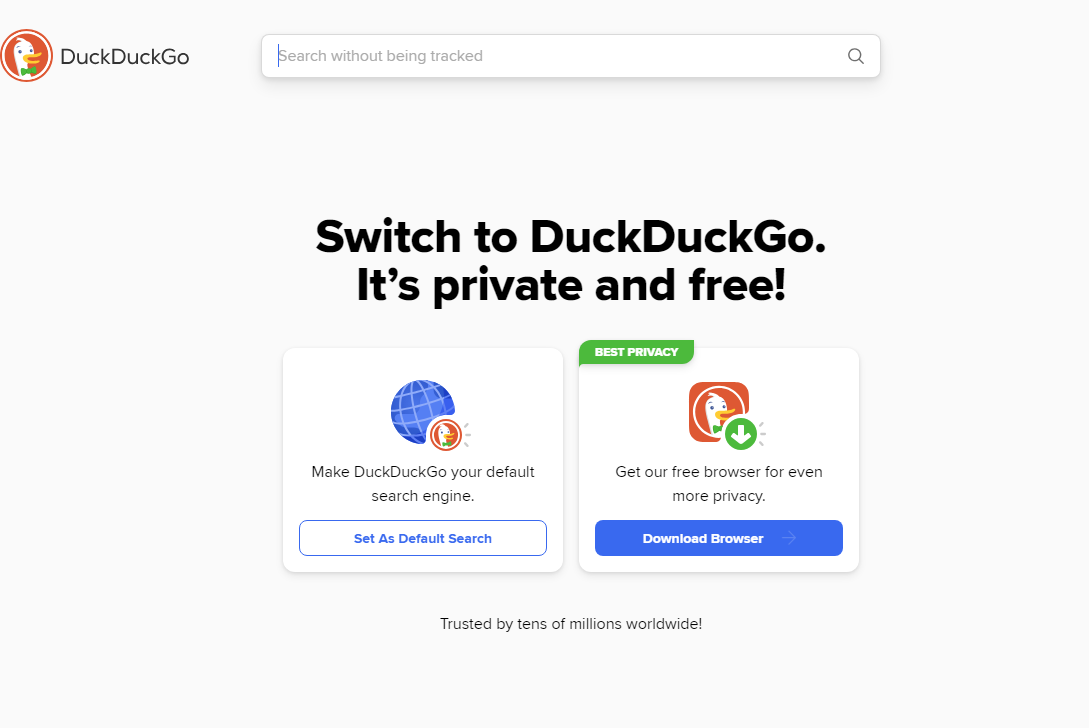Click the arrow icon inside Download Browser
Image resolution: width=1089 pixels, height=728 pixels.
[x=789, y=538]
